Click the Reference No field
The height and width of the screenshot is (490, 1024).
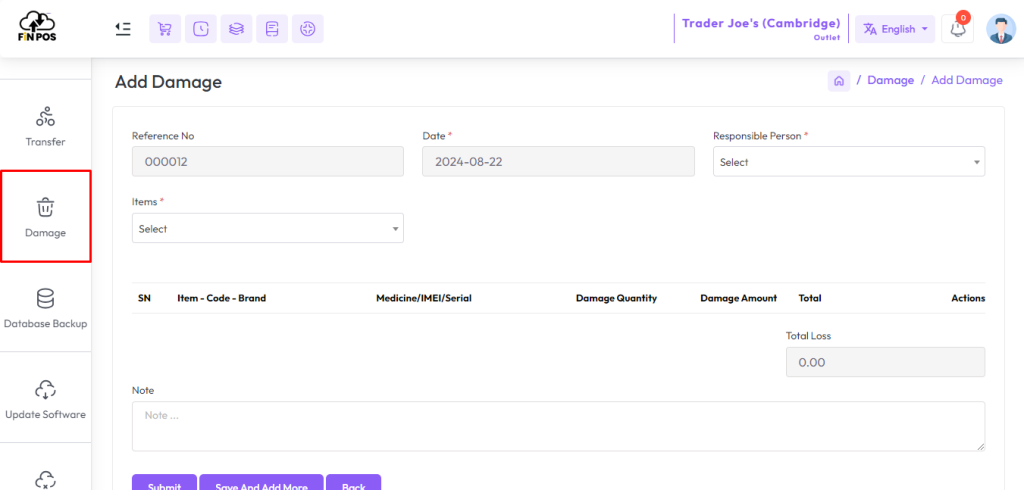pyautogui.click(x=268, y=161)
